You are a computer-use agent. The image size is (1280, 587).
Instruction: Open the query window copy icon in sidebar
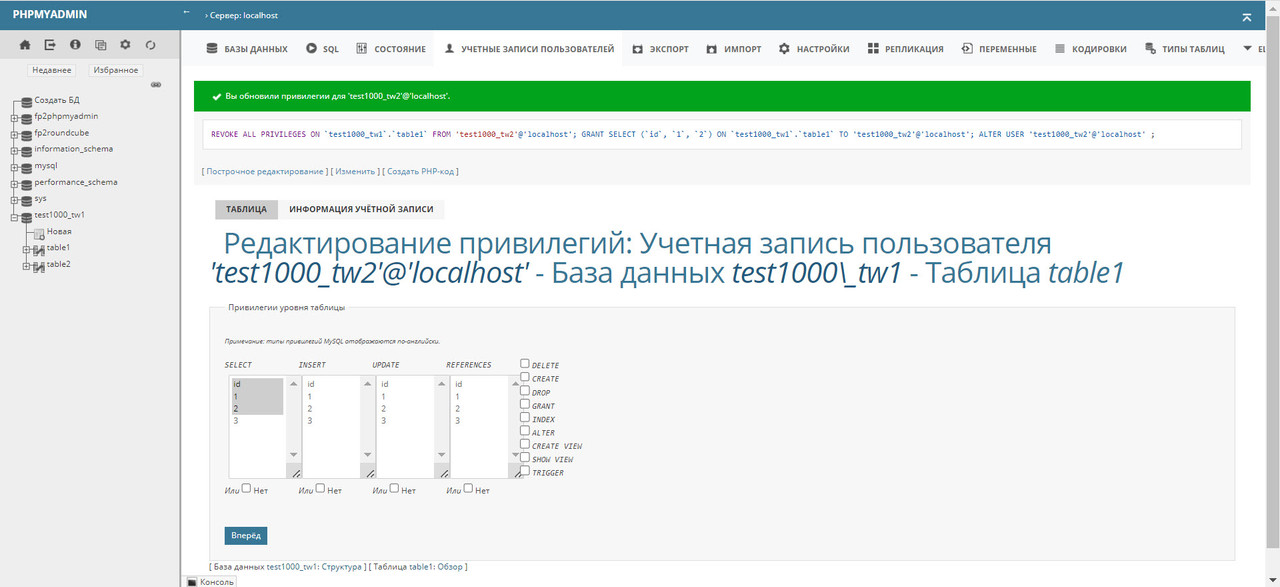pyautogui.click(x=100, y=45)
